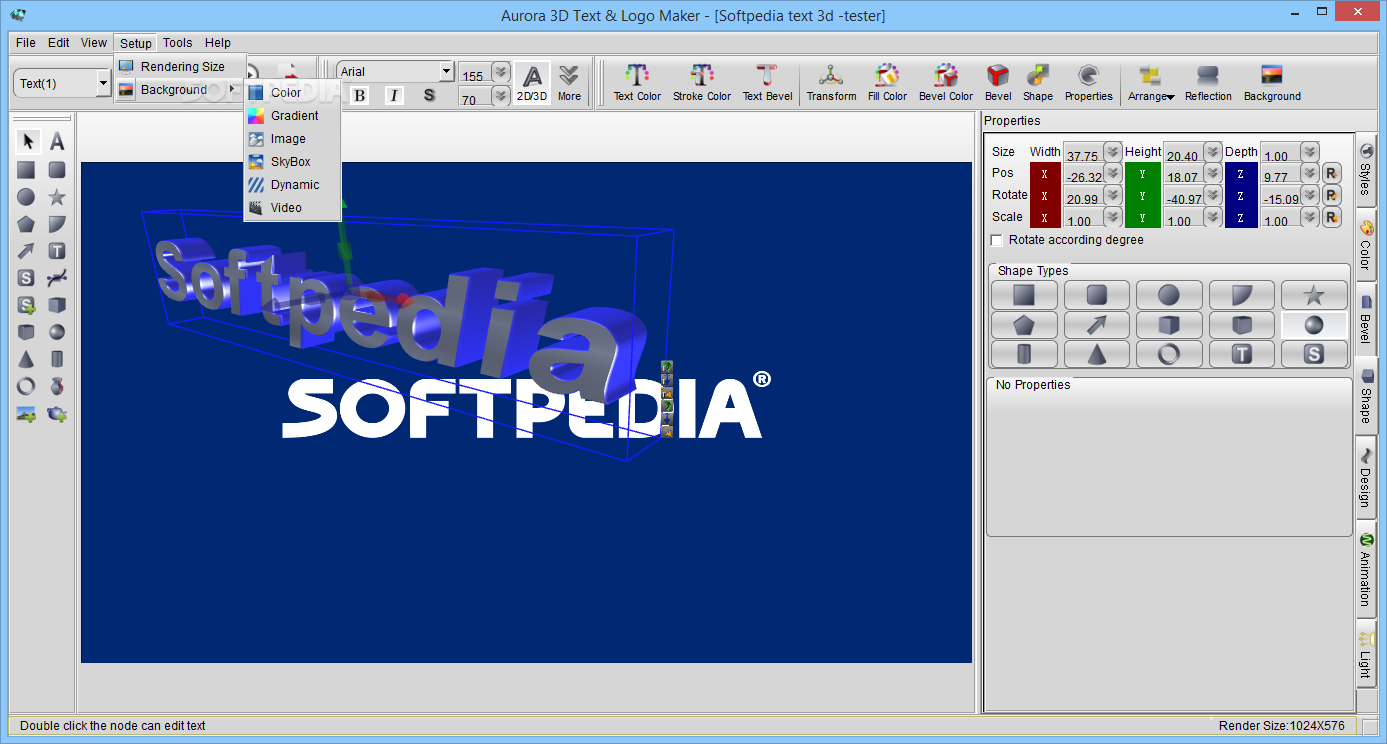Open the Tools menu
Image resolution: width=1387 pixels, height=744 pixels.
tap(178, 43)
